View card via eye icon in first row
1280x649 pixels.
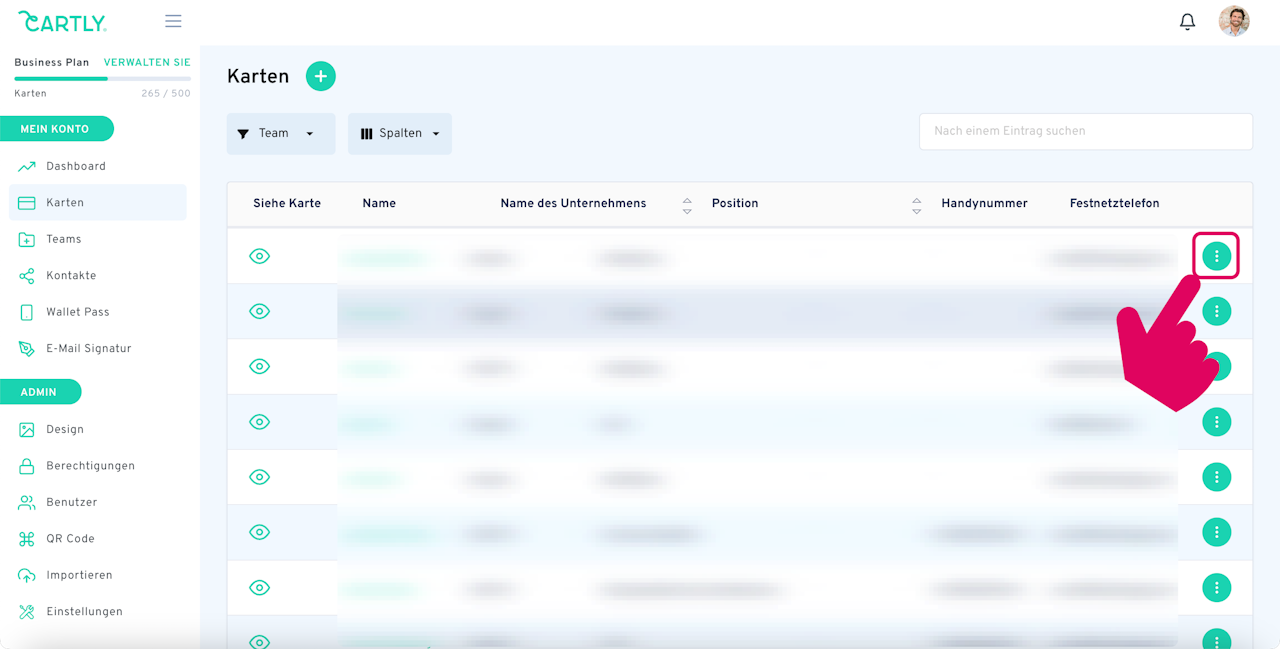tap(259, 256)
